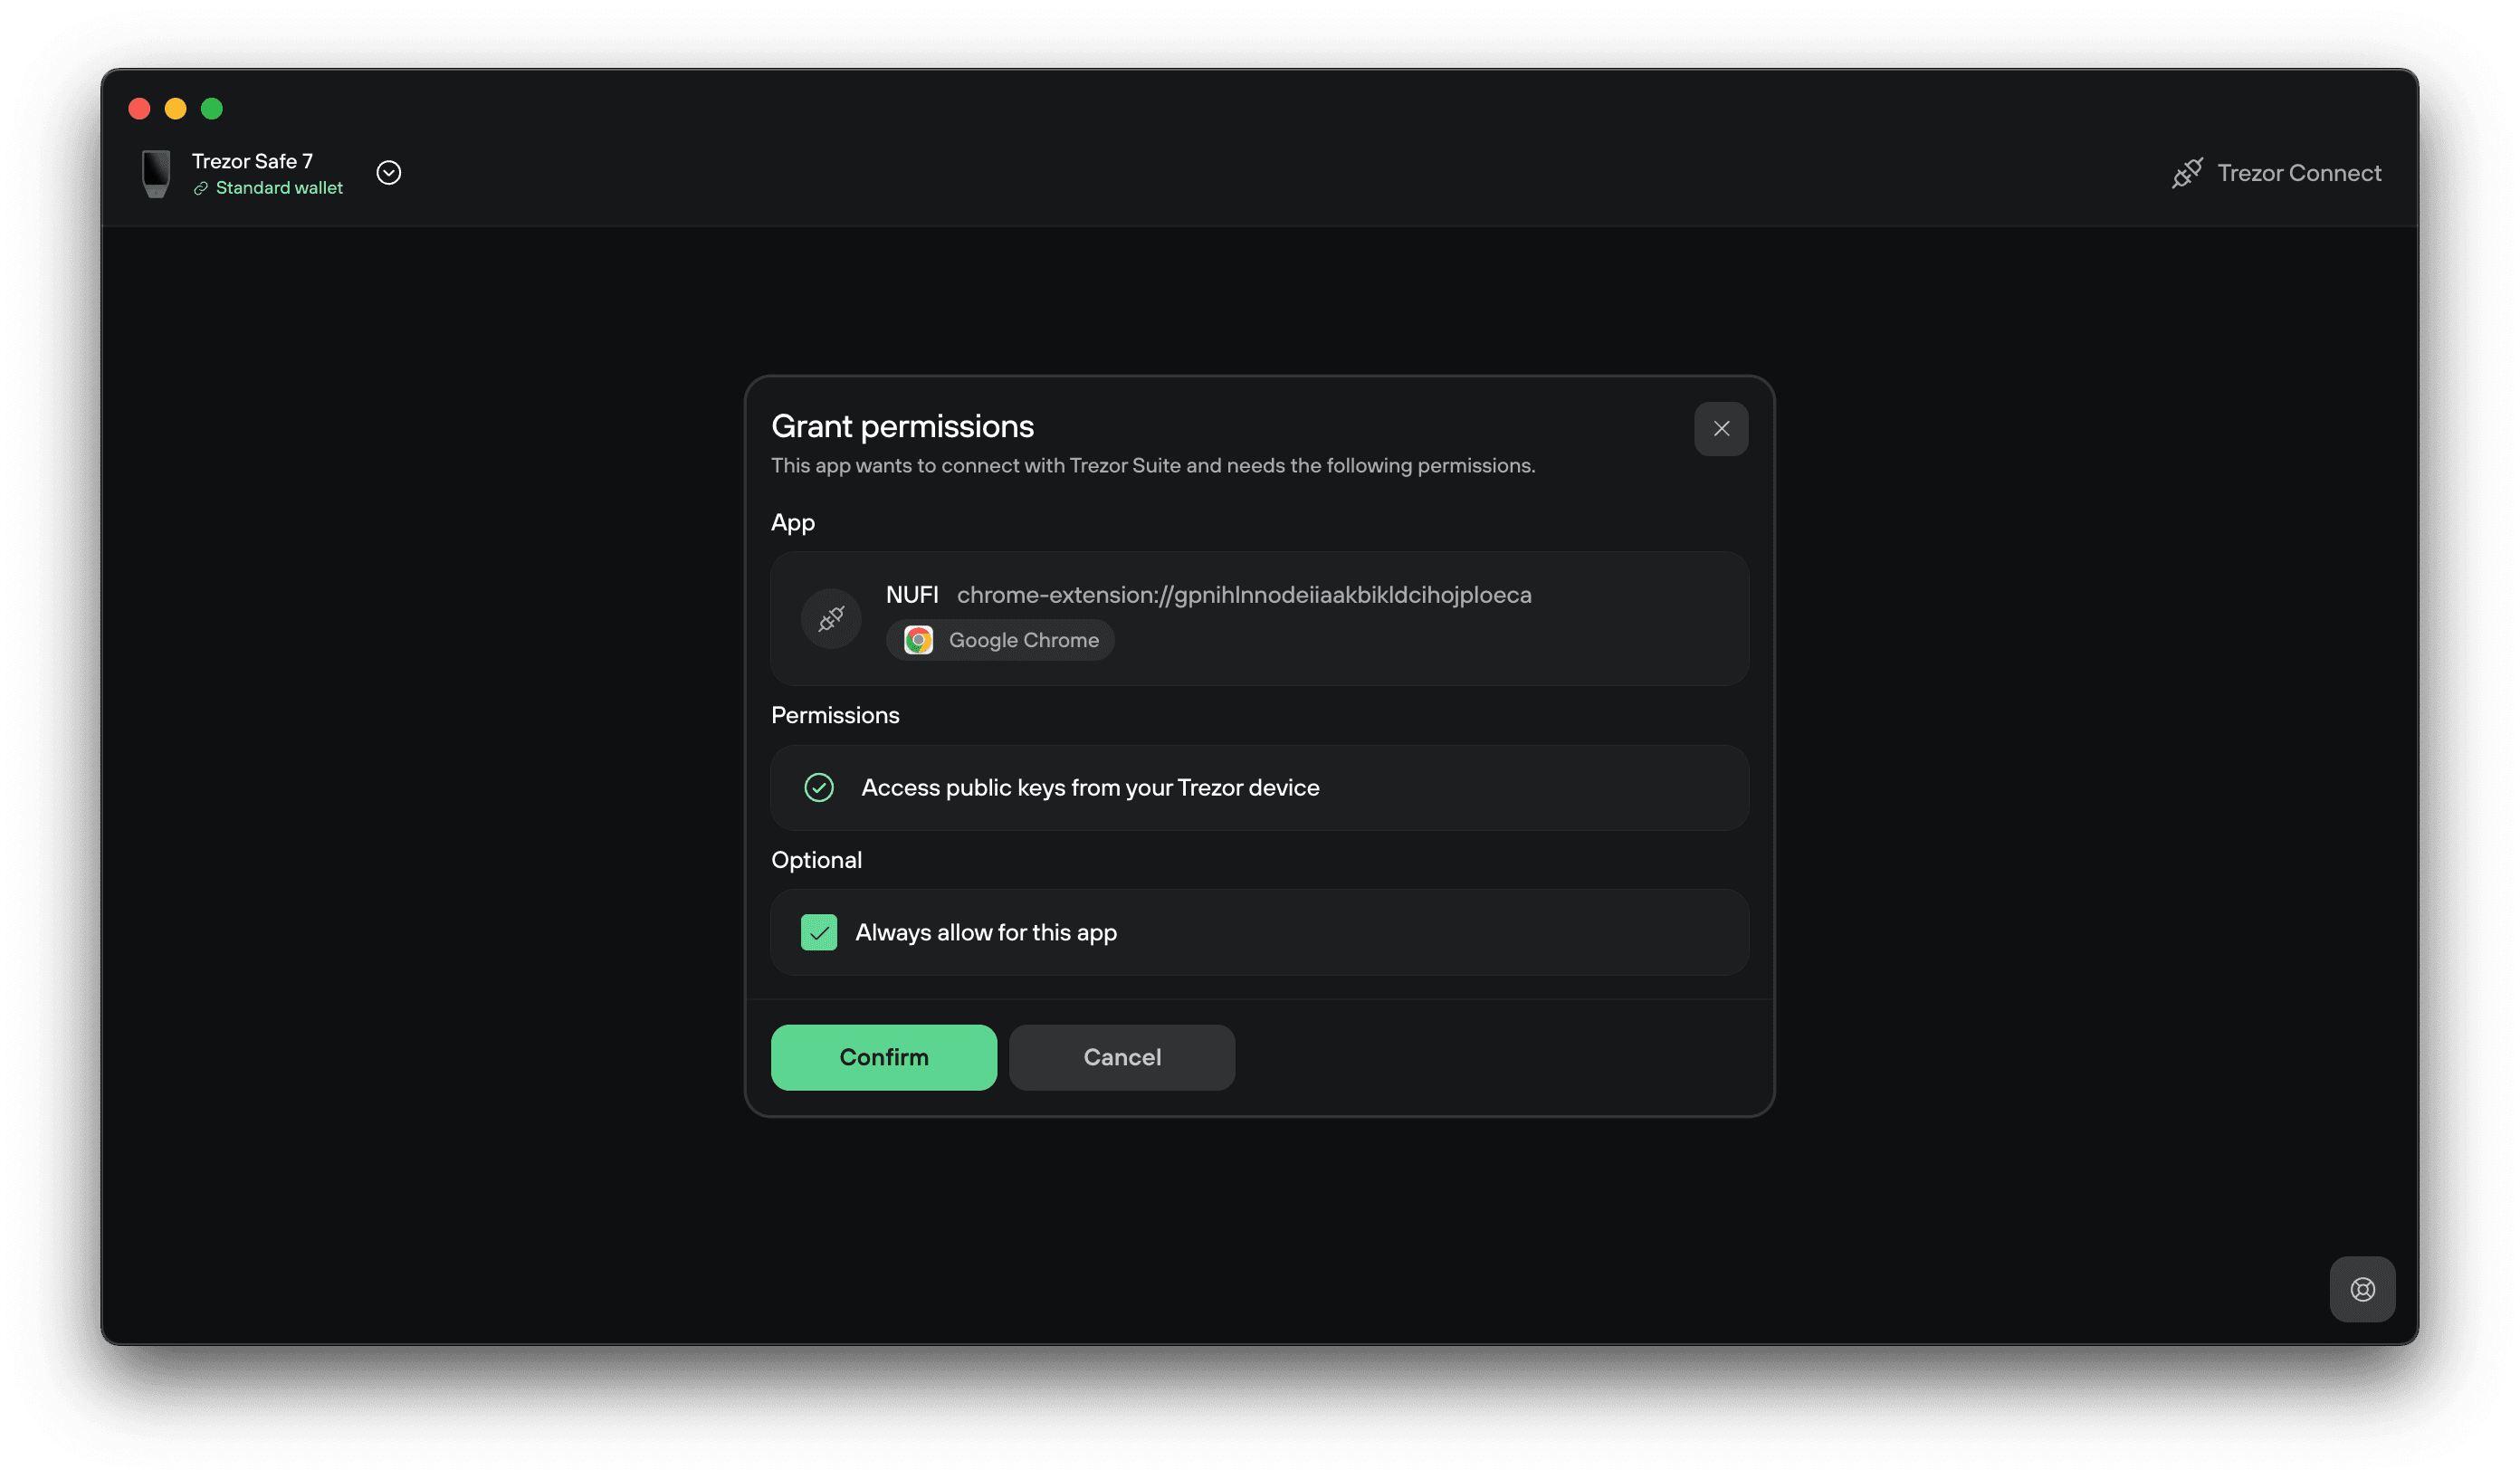Click the green fullscreen window button
This screenshot has height=1479, width=2520.
(212, 108)
